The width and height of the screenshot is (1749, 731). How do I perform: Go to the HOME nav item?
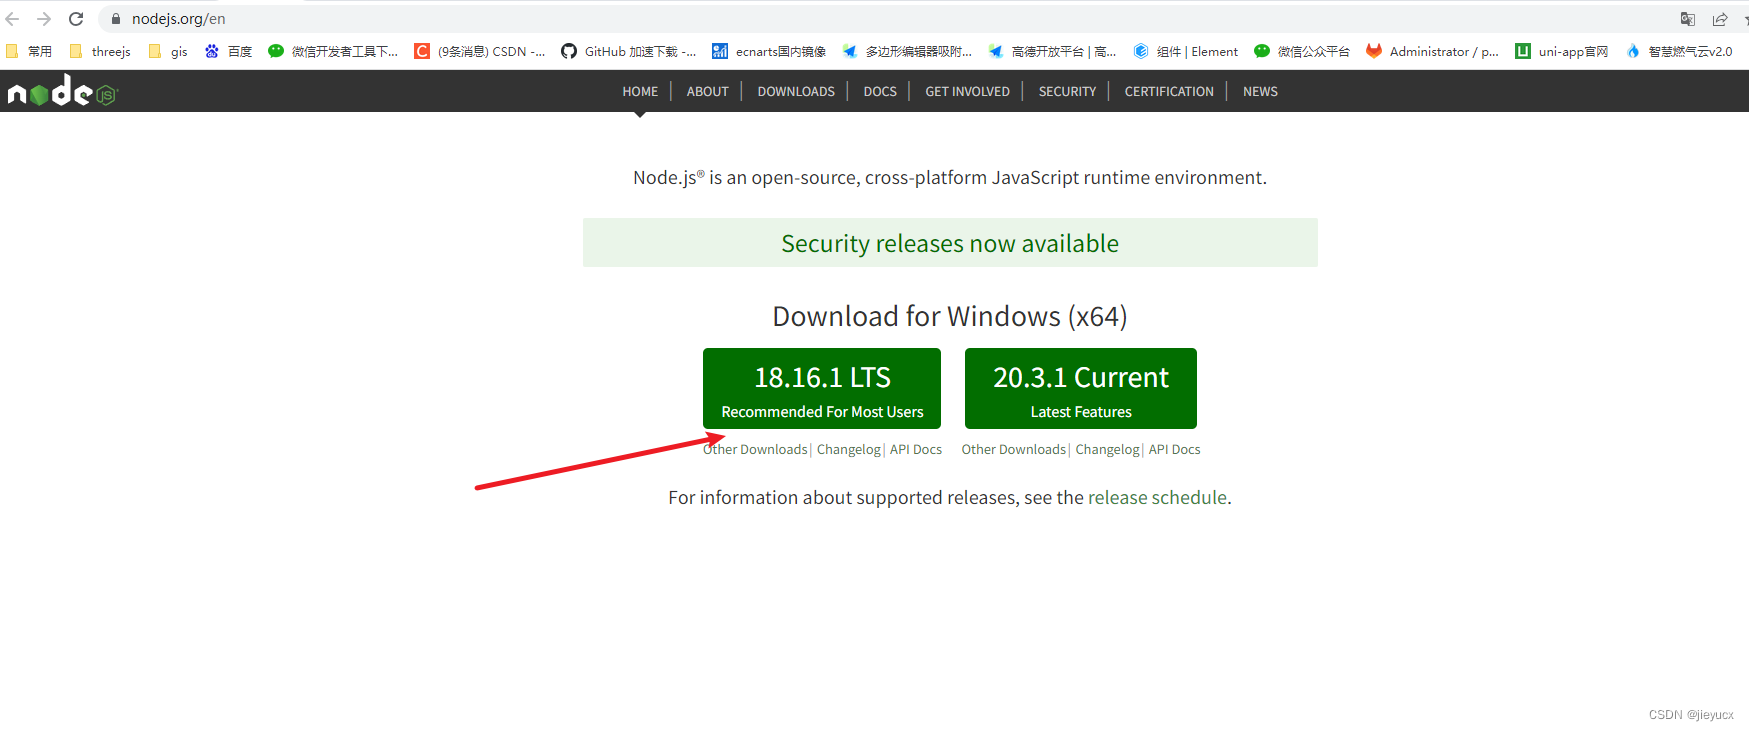click(640, 91)
